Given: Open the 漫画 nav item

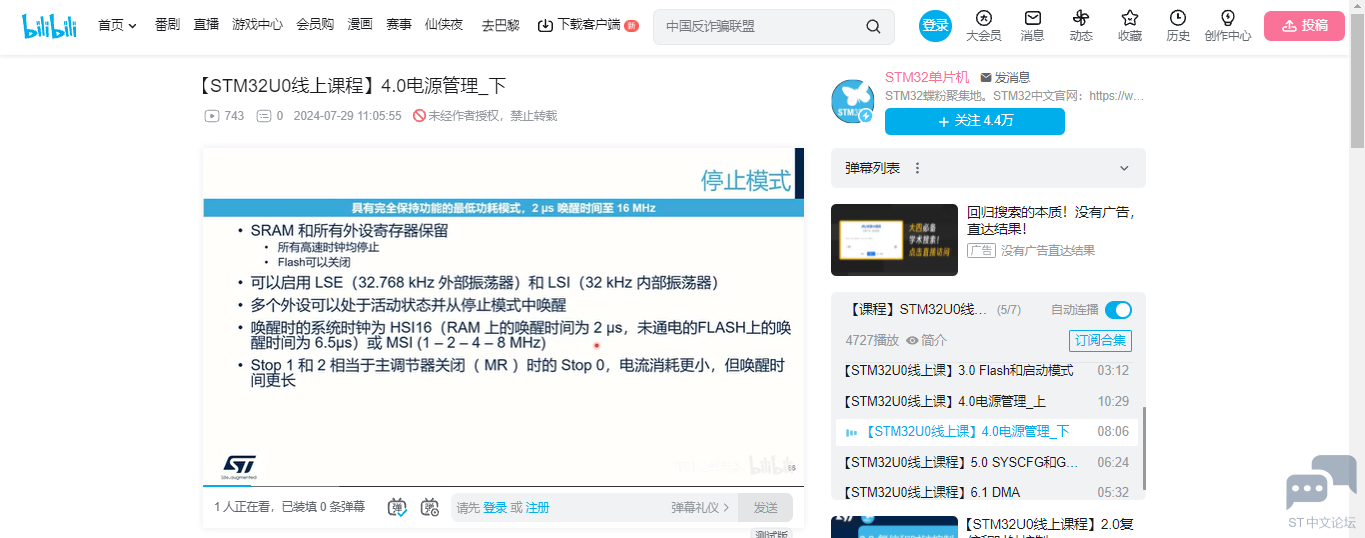Looking at the screenshot, I should 360,25.
